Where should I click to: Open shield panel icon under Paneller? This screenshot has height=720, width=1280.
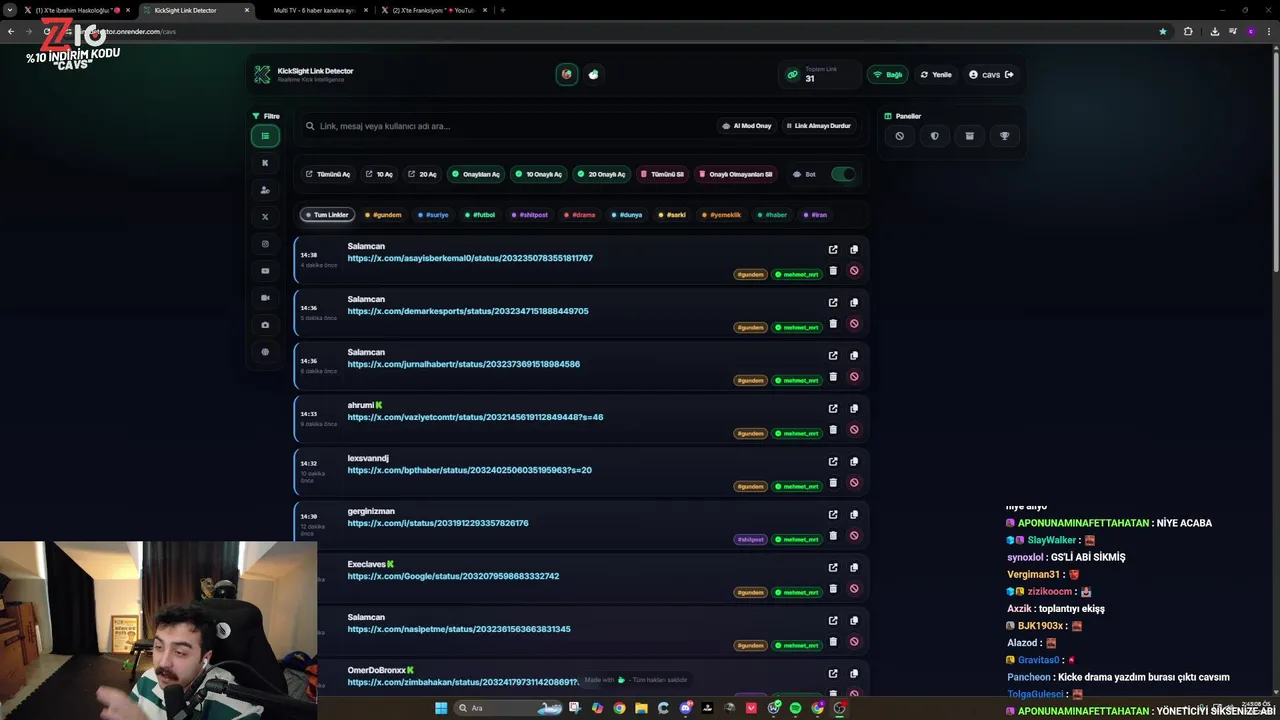[935, 136]
